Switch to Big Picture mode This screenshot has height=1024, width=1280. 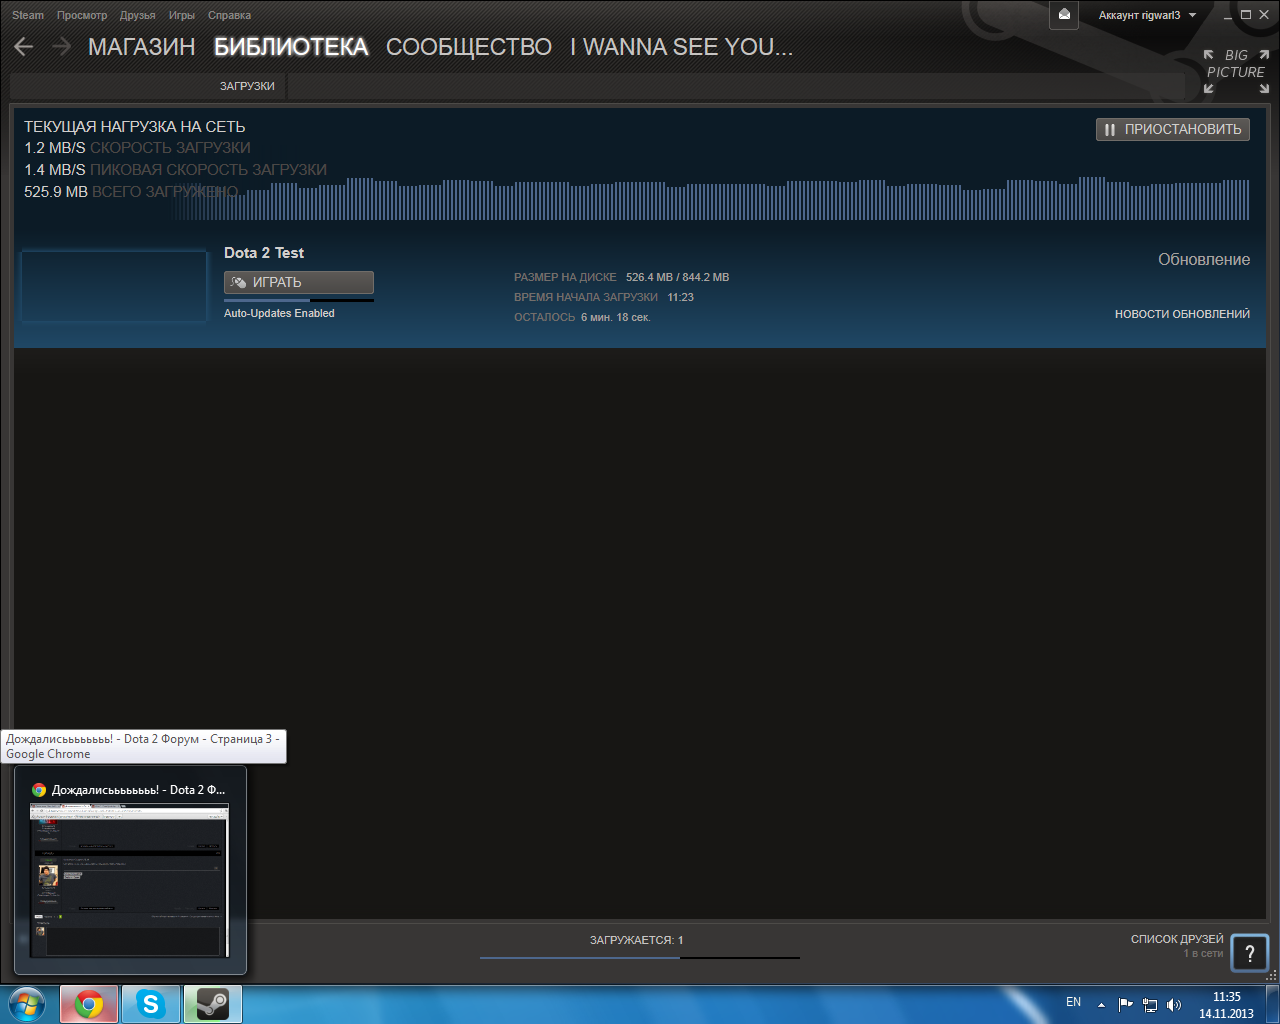1236,71
